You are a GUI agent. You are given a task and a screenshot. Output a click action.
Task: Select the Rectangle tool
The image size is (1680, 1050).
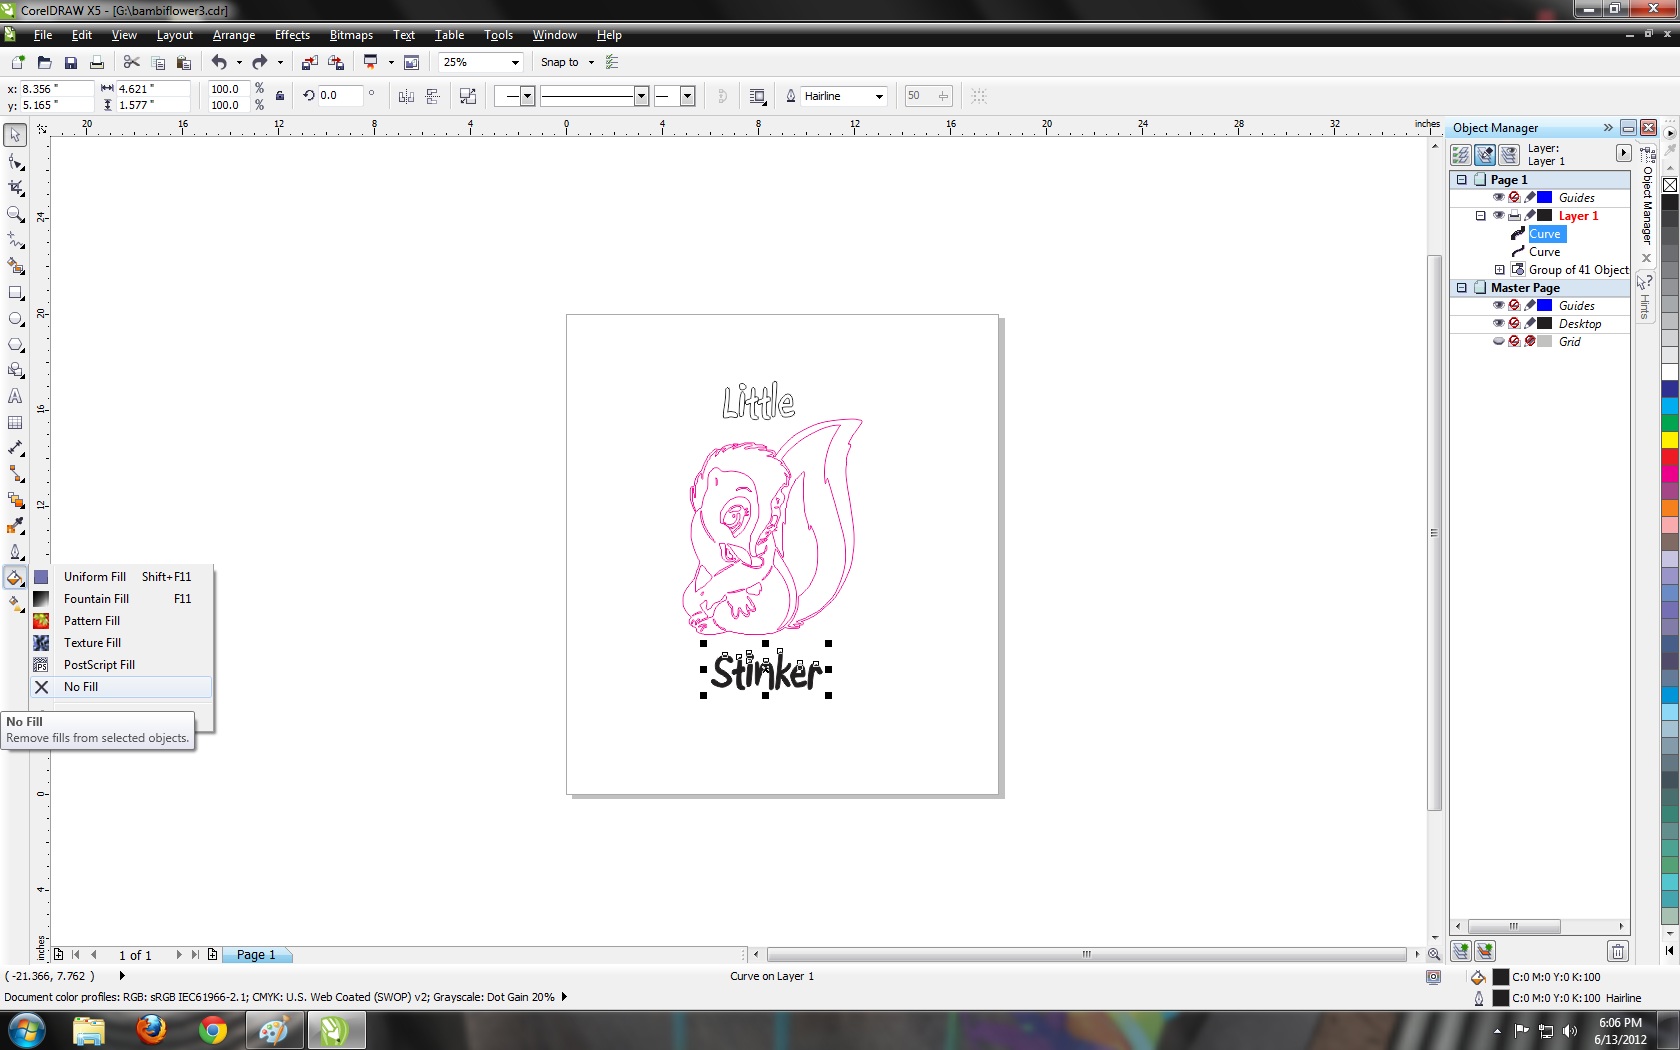15,293
